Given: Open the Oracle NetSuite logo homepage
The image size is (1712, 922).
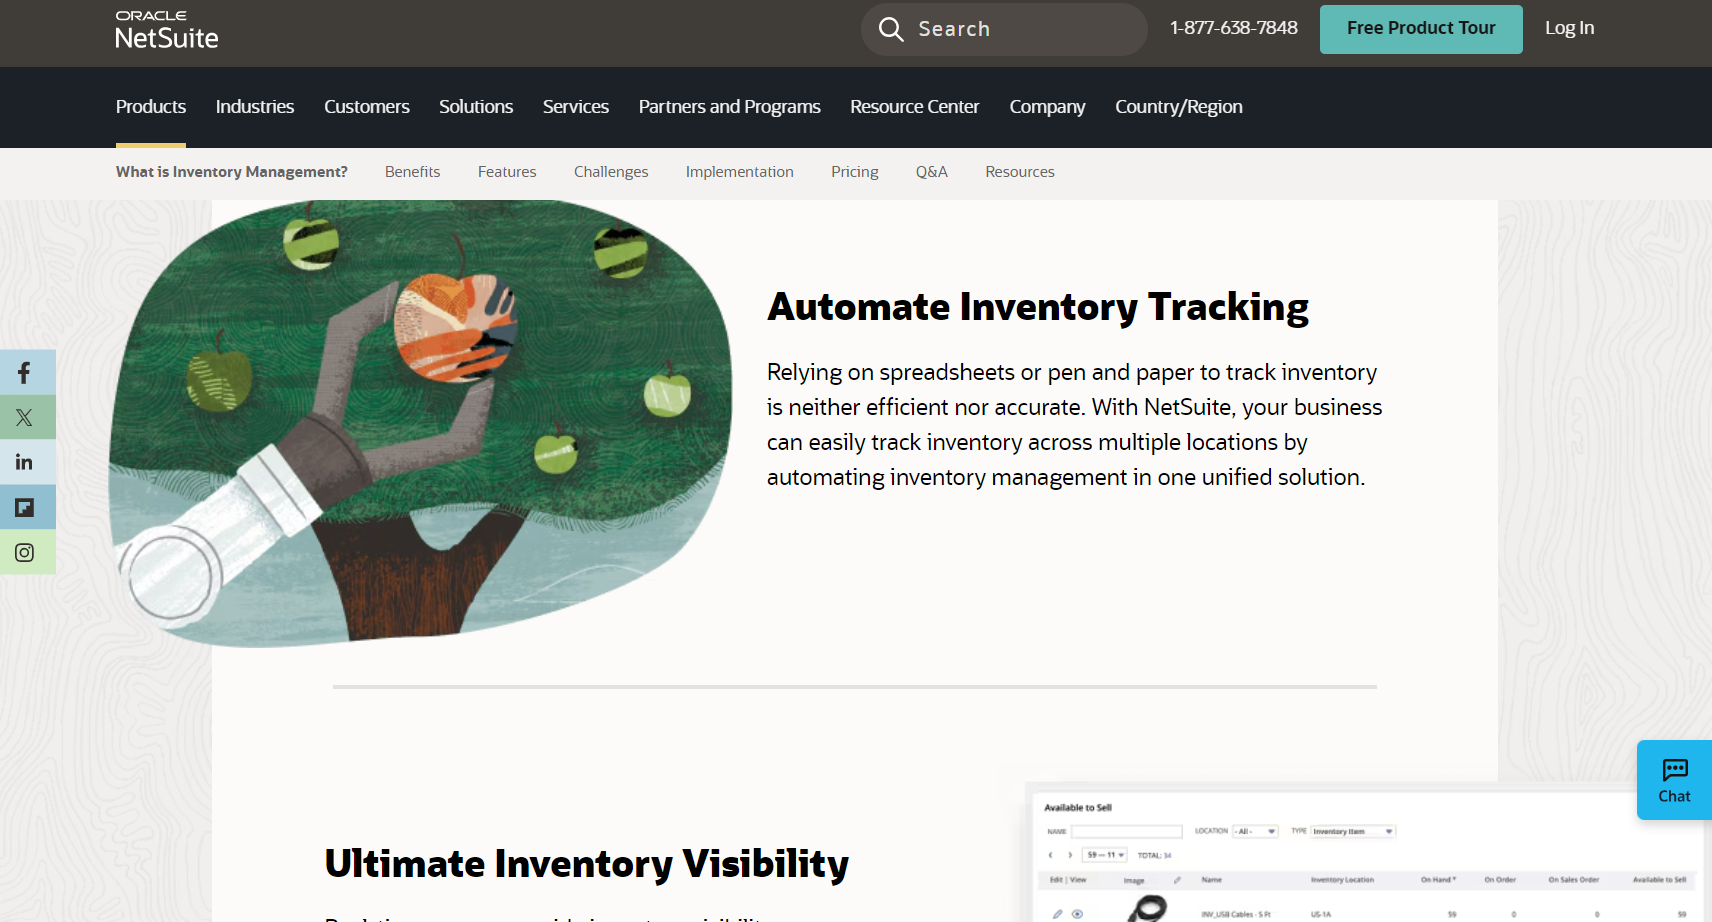Looking at the screenshot, I should pyautogui.click(x=166, y=31).
